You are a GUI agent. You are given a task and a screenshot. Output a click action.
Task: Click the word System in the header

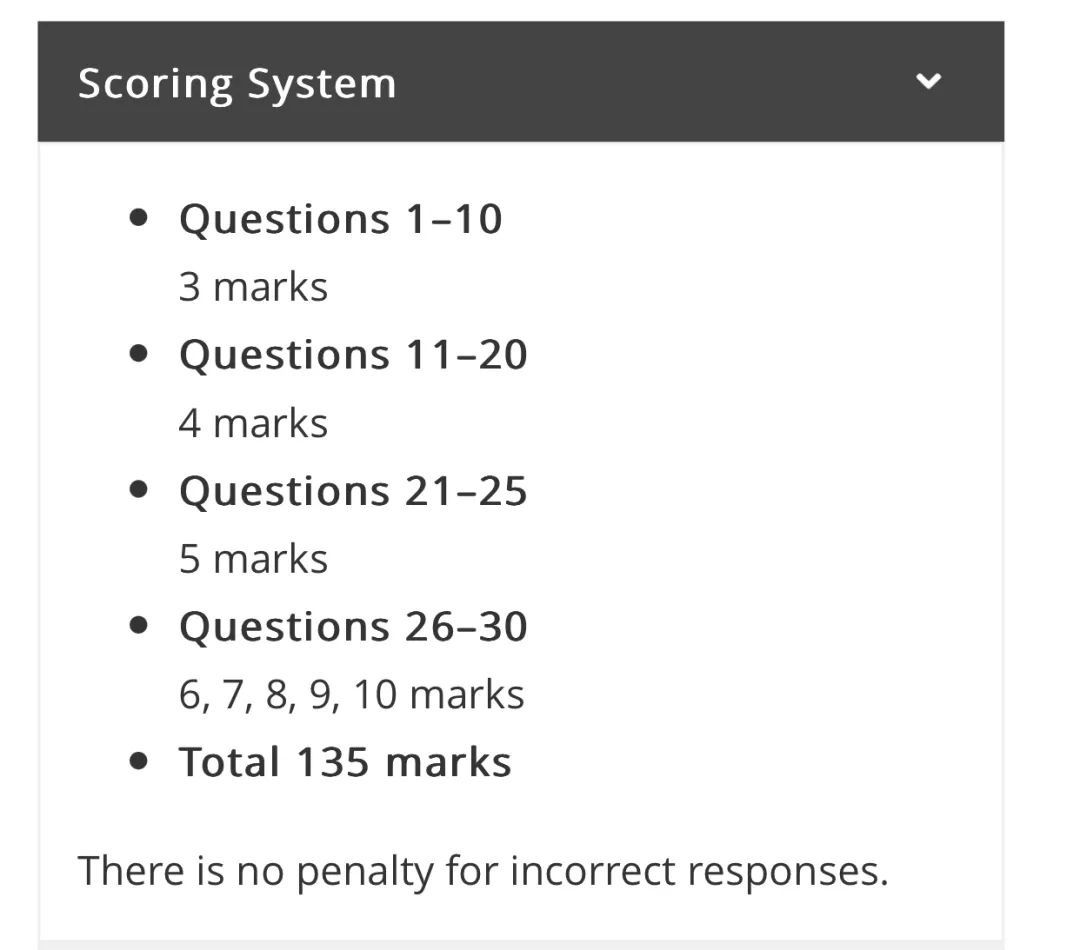(x=322, y=85)
